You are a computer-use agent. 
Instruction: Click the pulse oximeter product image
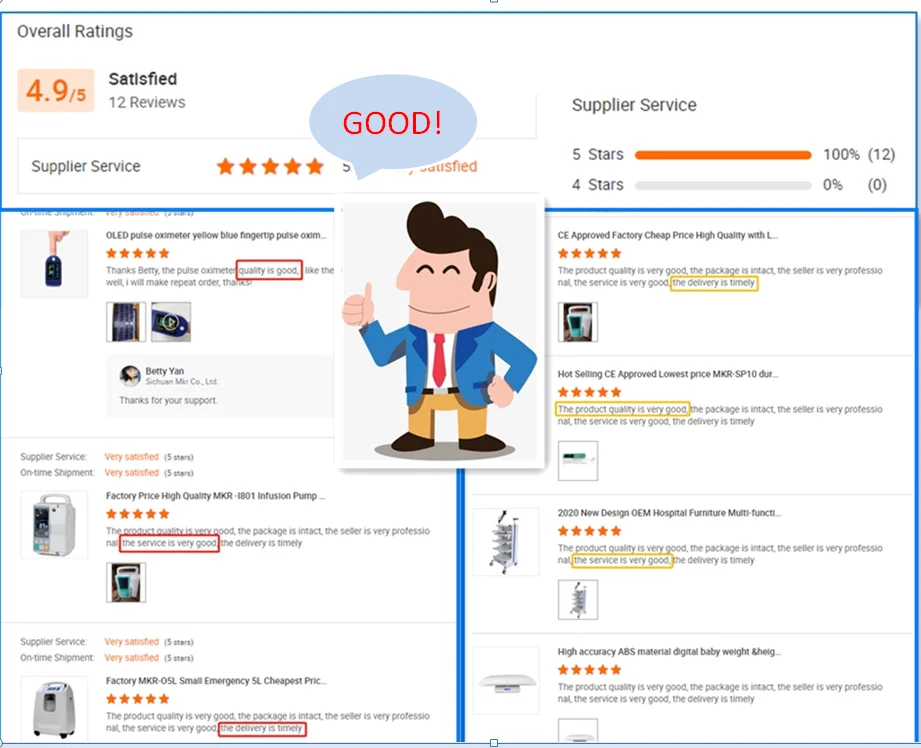pos(54,264)
